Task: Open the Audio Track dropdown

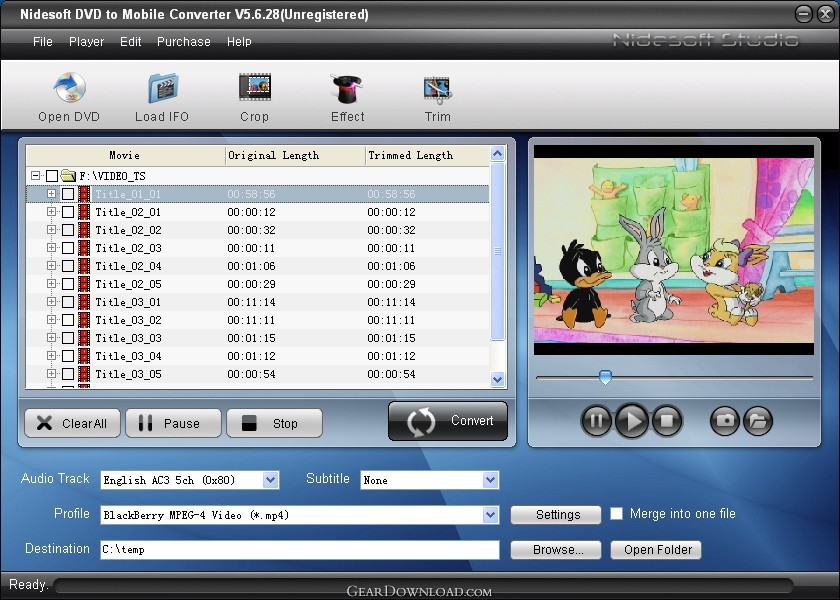Action: pos(271,480)
